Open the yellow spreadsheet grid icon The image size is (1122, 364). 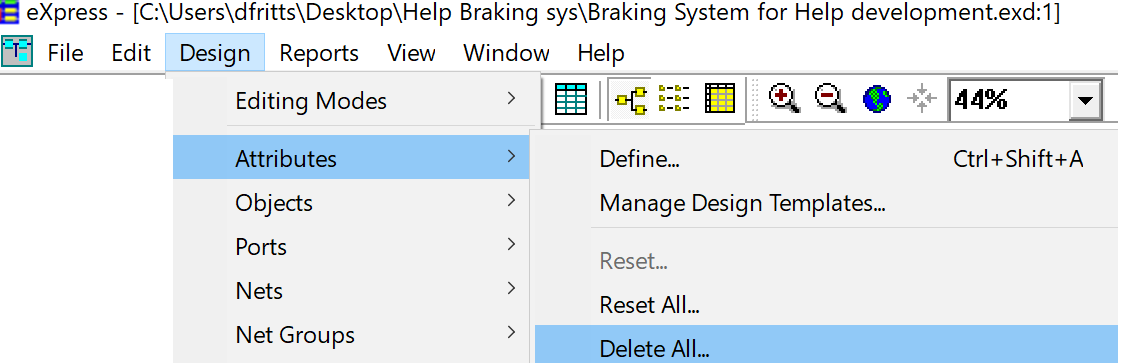719,99
